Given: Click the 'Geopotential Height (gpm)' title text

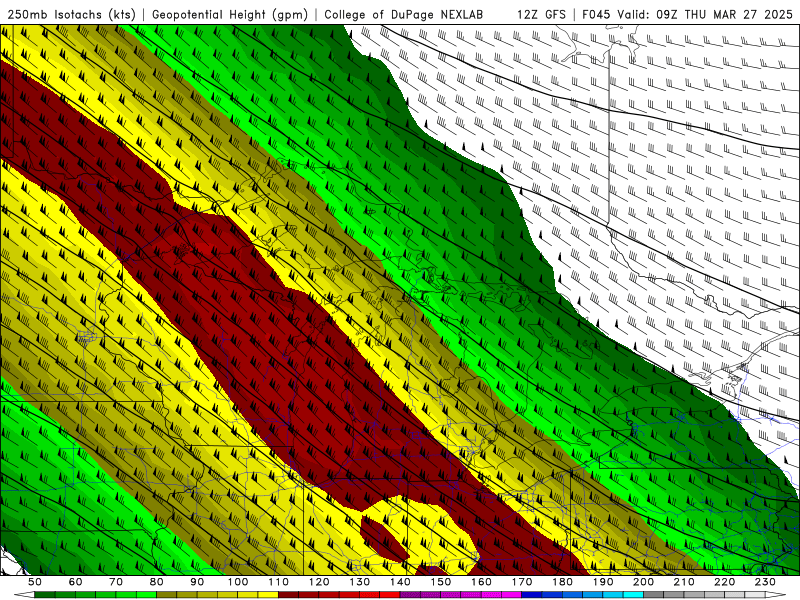Looking at the screenshot, I should 230,14.
